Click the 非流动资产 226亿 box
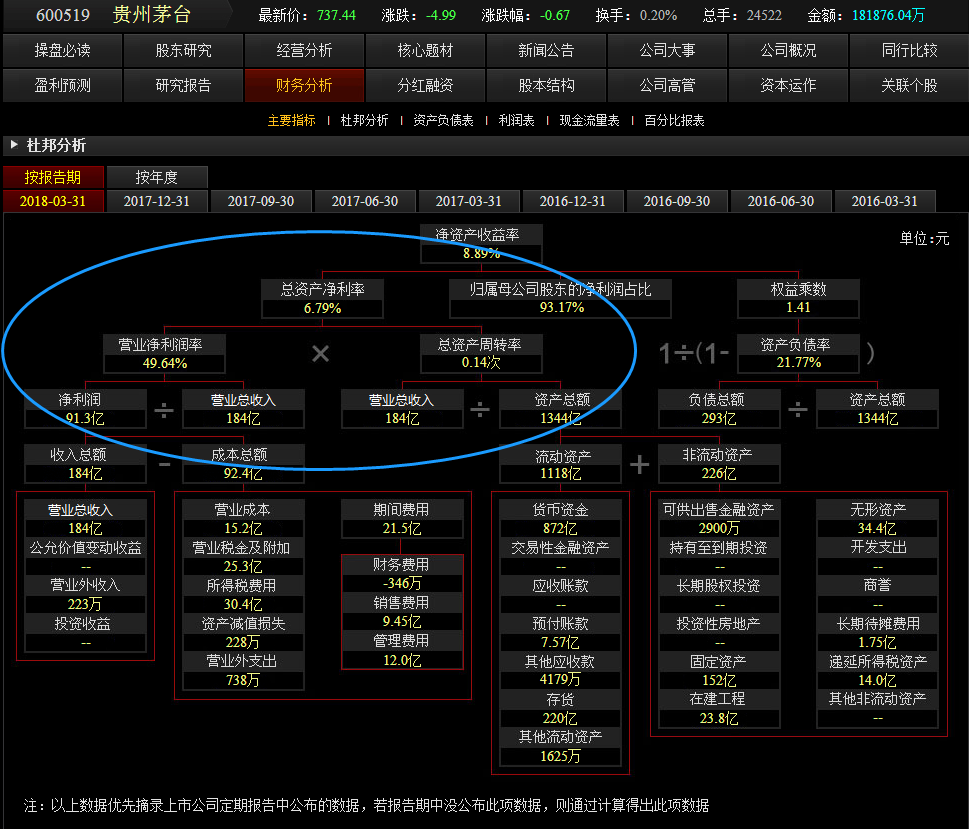969x829 pixels. coord(719,464)
